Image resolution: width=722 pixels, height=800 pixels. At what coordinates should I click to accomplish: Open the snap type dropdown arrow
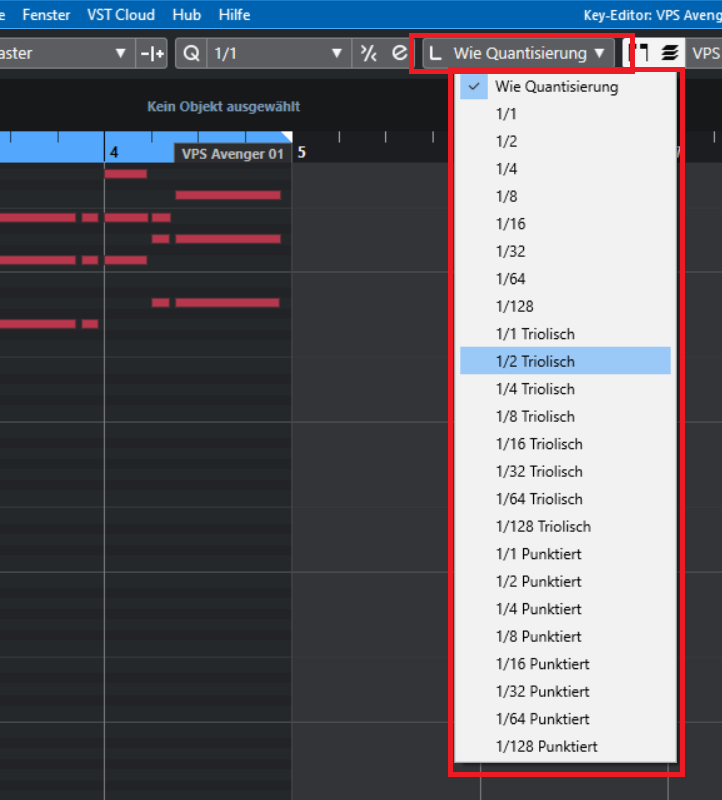click(x=121, y=53)
